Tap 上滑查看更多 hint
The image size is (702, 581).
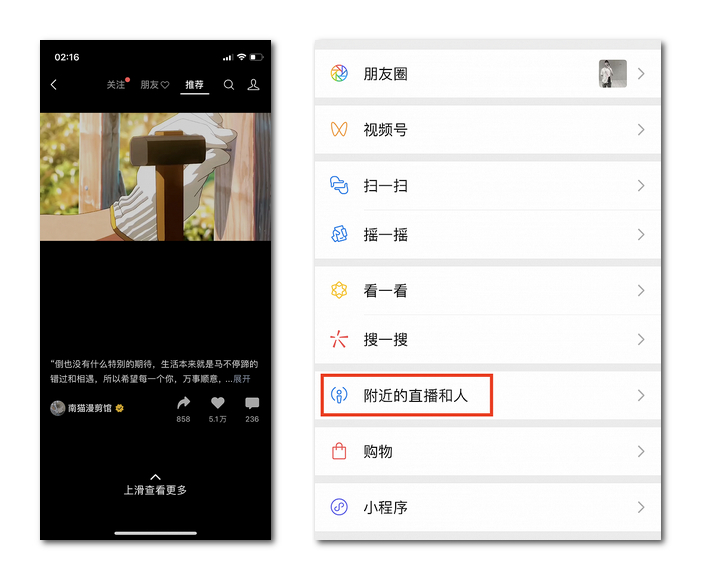point(155,490)
